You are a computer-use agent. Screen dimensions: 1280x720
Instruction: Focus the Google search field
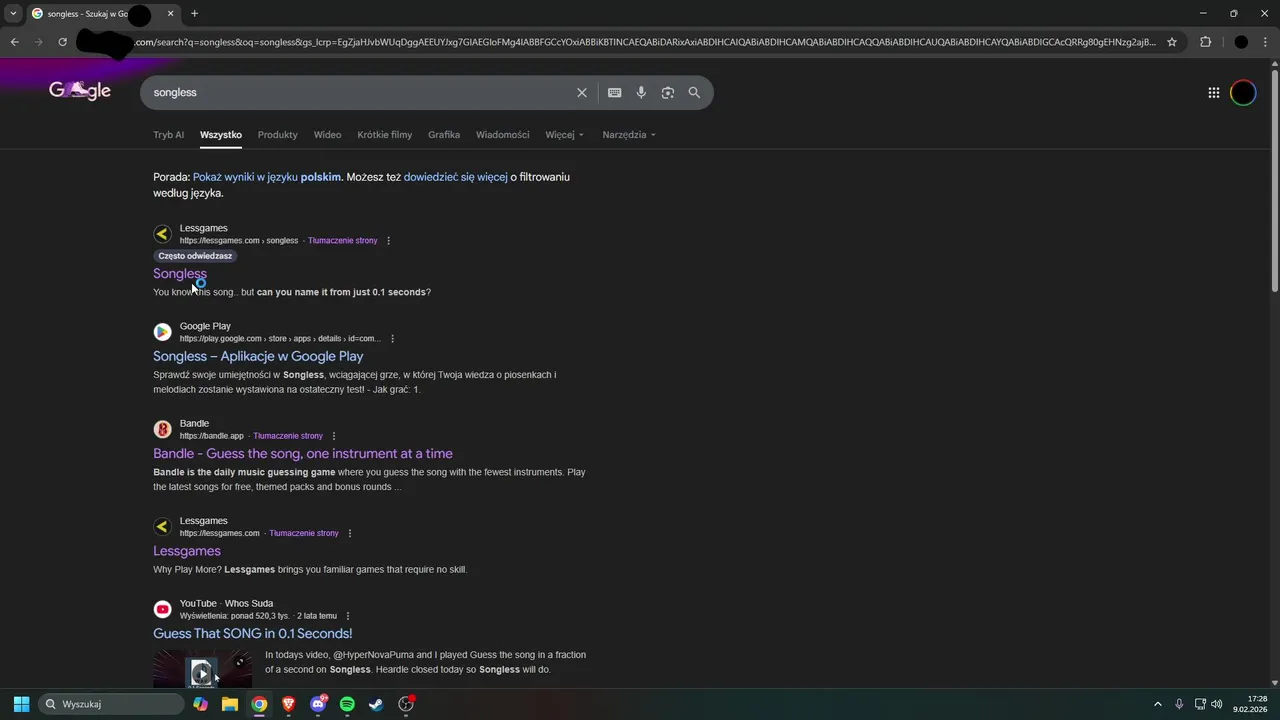360,92
